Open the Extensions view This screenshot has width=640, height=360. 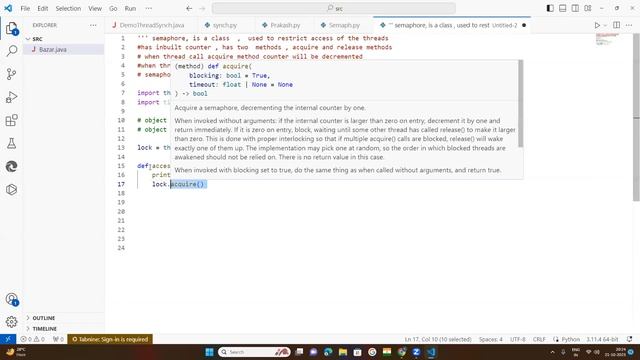pos(11,120)
